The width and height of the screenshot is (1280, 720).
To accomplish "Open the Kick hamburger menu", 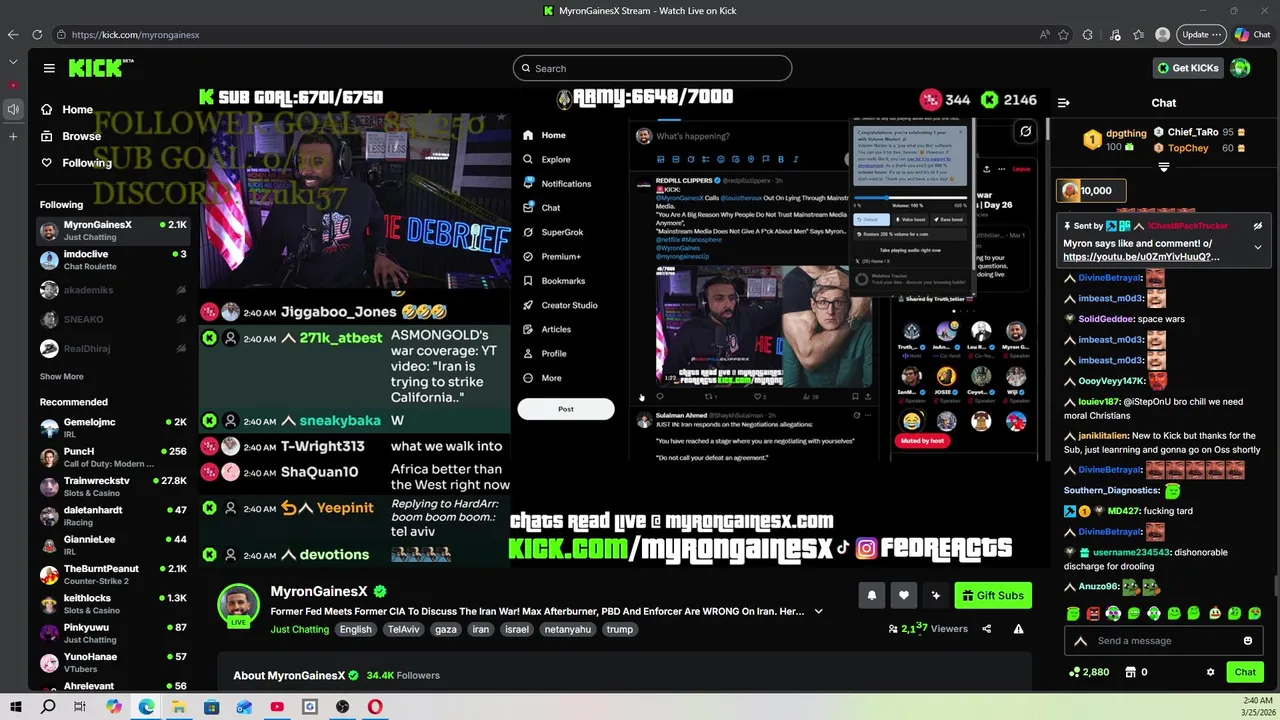I will click(x=49, y=68).
